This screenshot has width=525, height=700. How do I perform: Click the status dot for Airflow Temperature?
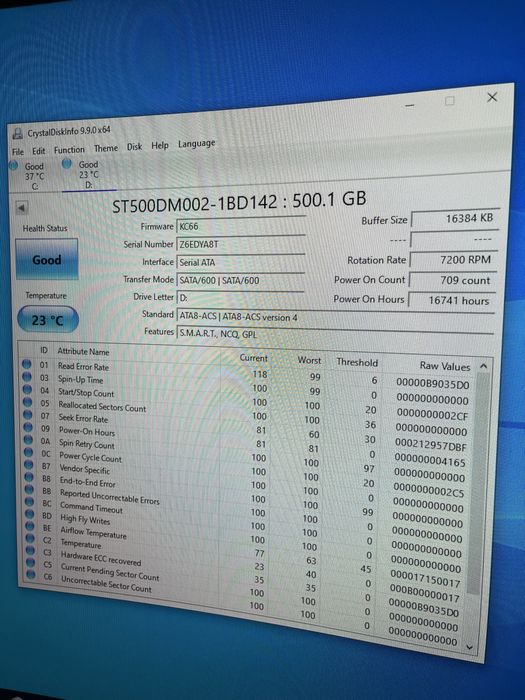pos(30,525)
